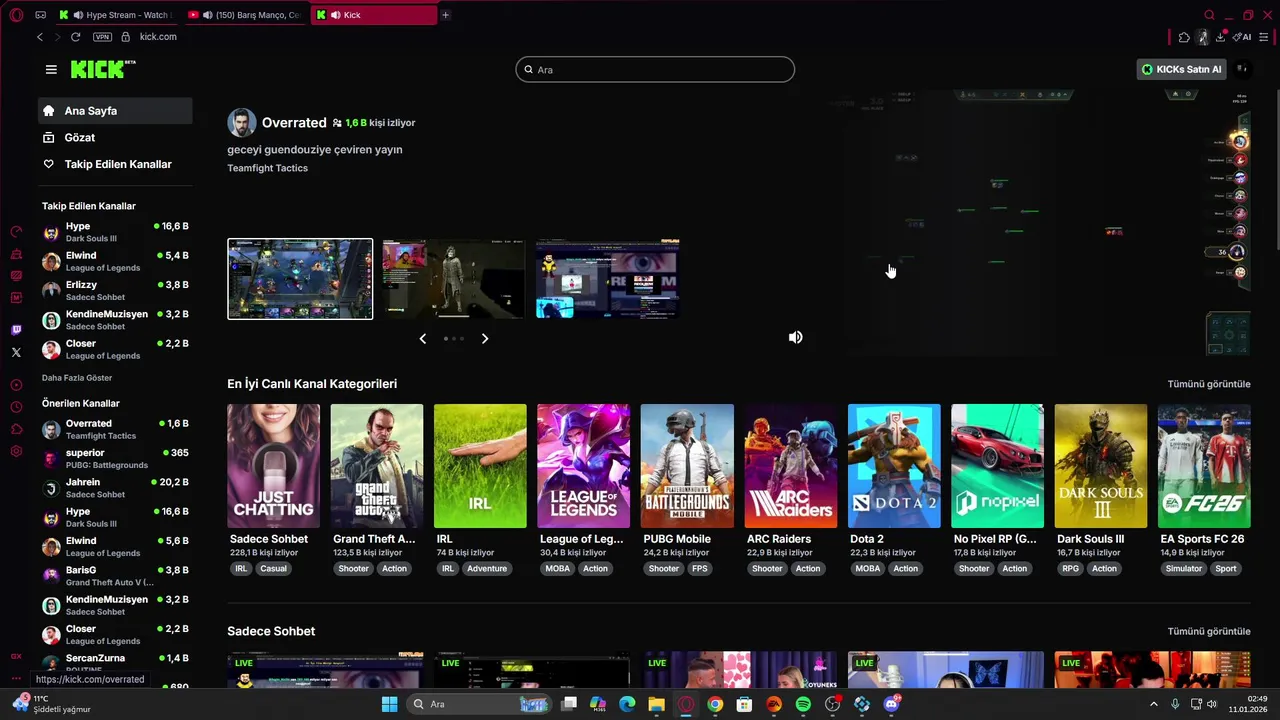The image size is (1280, 720).
Task: Open the settings gear in Opera sidebar
Action: tap(16, 451)
